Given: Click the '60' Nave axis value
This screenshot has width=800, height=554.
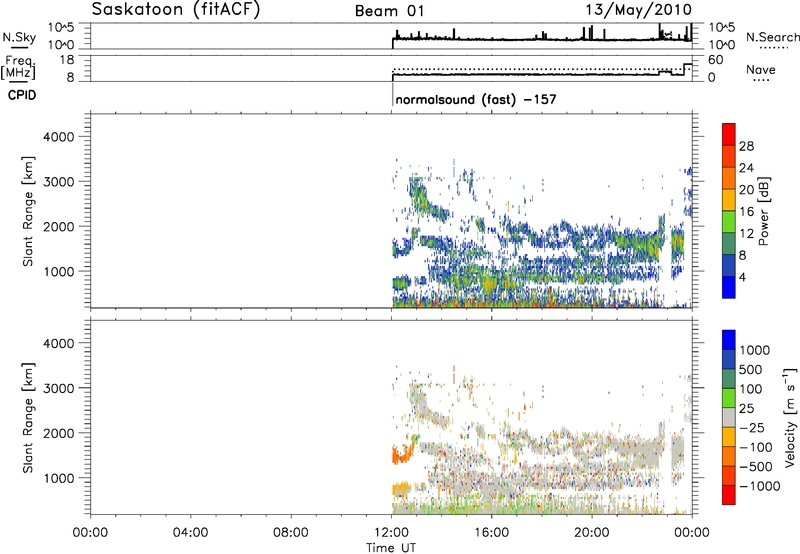Looking at the screenshot, I should pyautogui.click(x=715, y=60).
